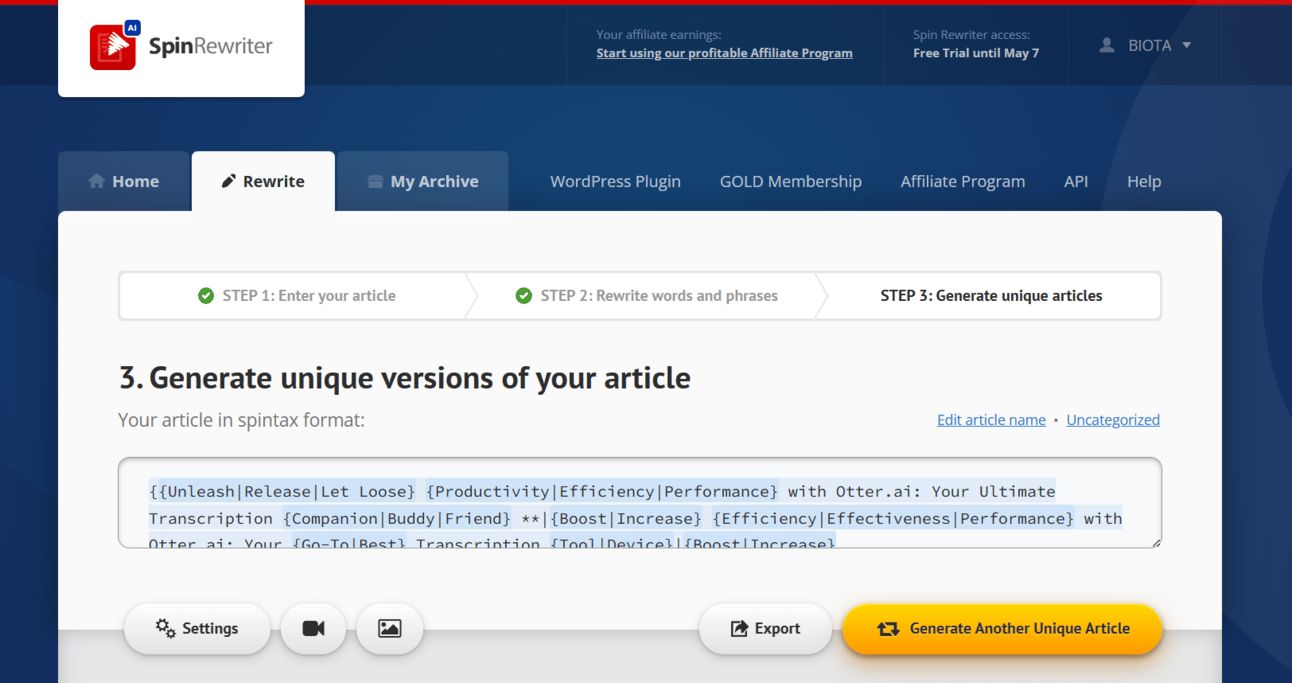The image size is (1292, 683).
Task: Open the API menu item
Action: point(1076,181)
